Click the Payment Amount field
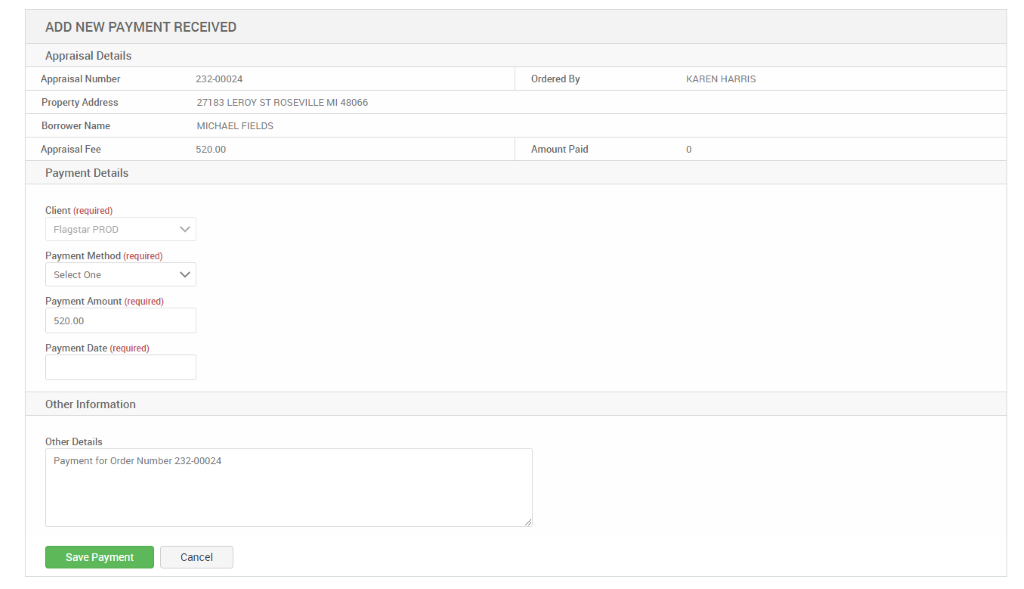This screenshot has height=589, width=1024. (x=120, y=320)
